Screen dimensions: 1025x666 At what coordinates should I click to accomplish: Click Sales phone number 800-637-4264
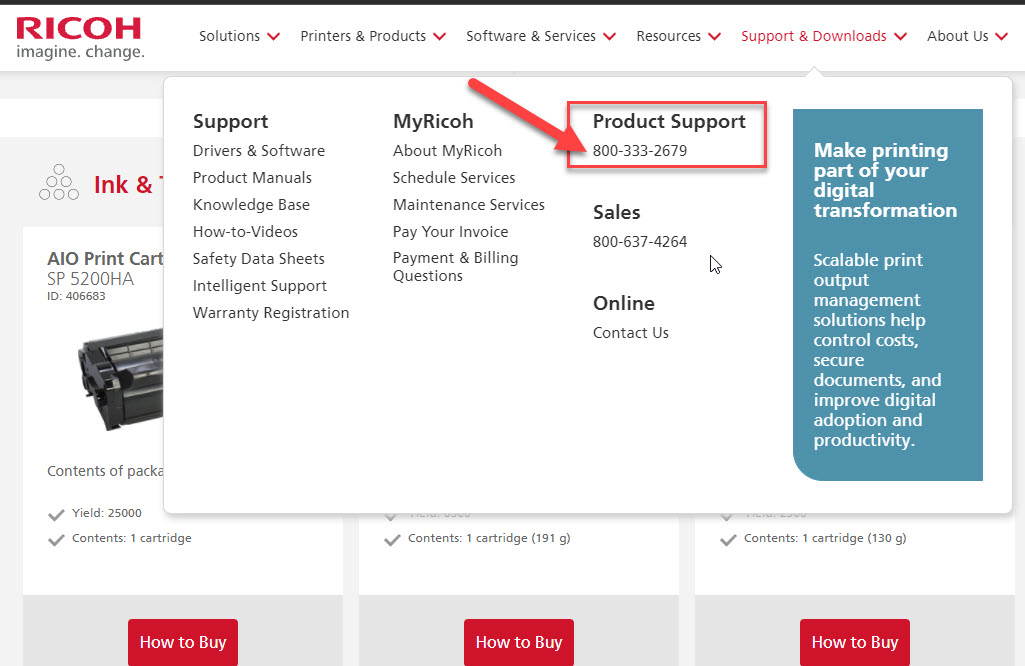tap(640, 242)
